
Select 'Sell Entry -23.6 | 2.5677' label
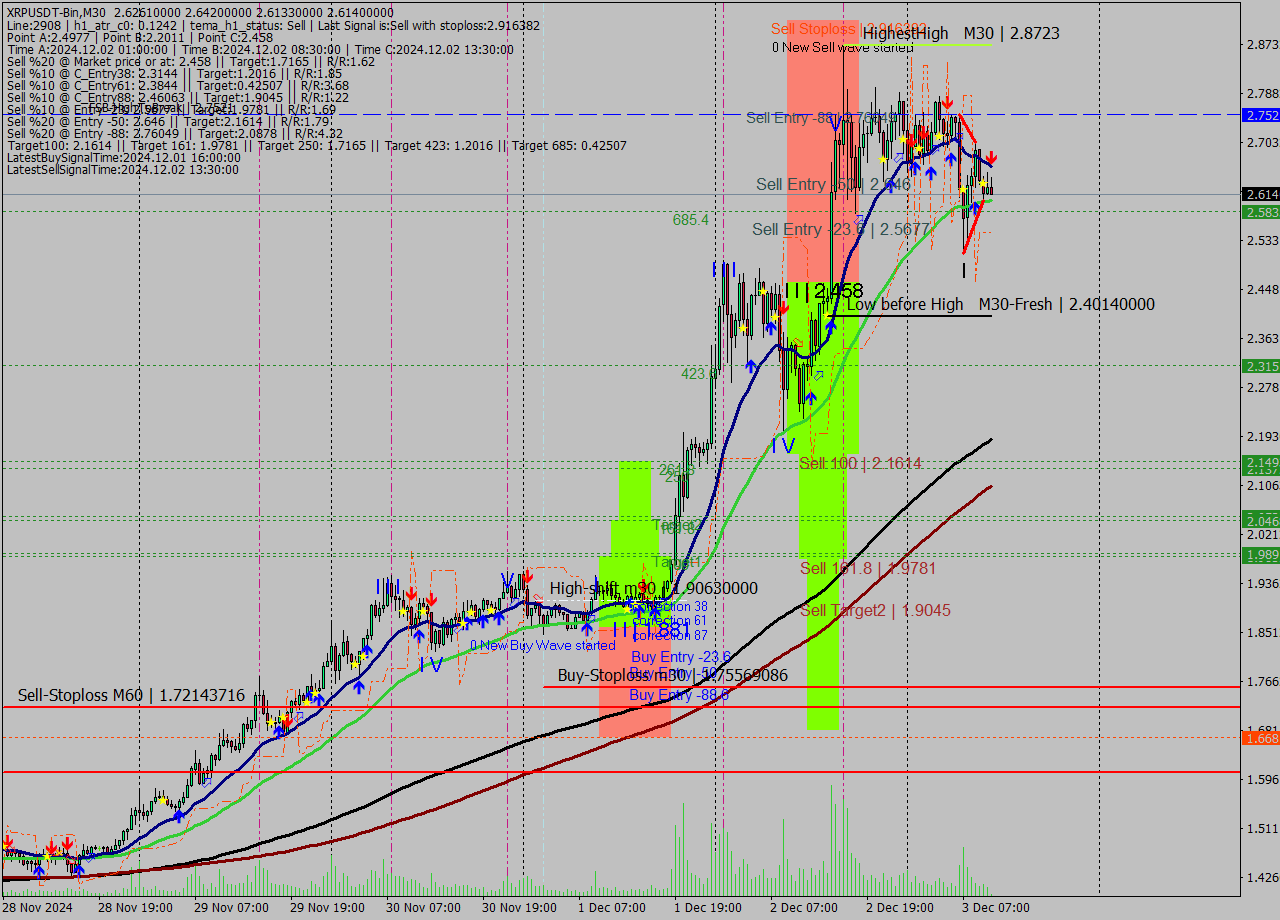point(841,229)
